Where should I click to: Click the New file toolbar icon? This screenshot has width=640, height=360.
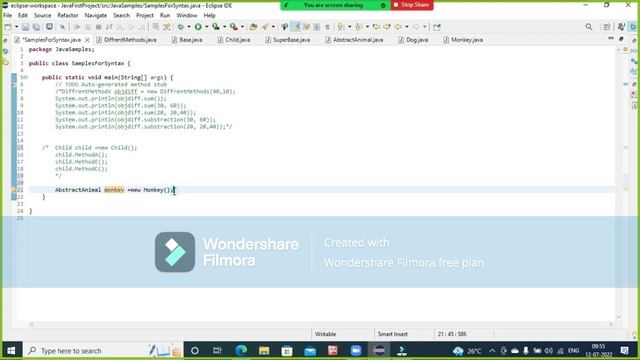[x=8, y=27]
